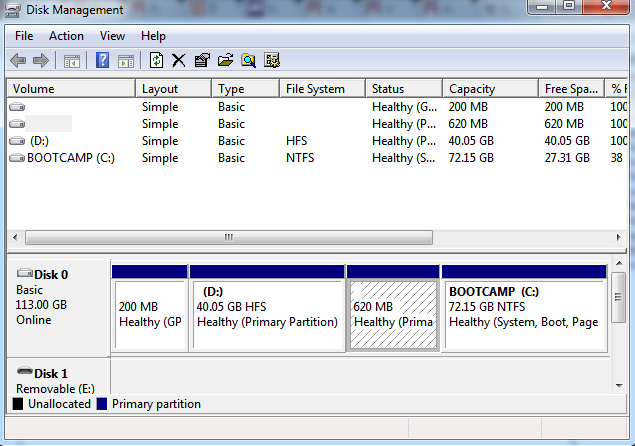Toggle the show/hide console tree icon
The height and width of the screenshot is (446, 635).
tap(72, 61)
